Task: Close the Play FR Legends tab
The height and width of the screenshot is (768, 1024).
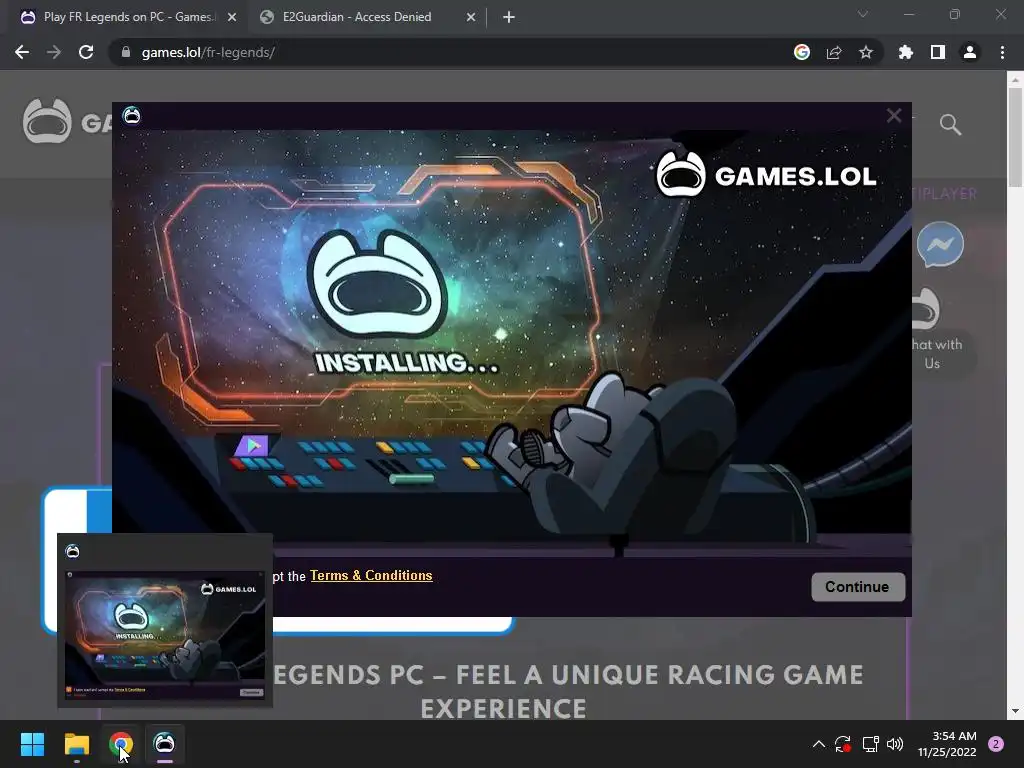Action: point(232,17)
